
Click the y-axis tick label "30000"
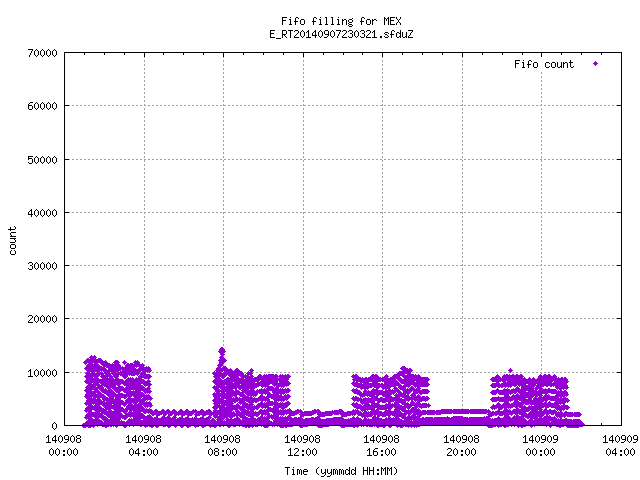(x=42, y=266)
